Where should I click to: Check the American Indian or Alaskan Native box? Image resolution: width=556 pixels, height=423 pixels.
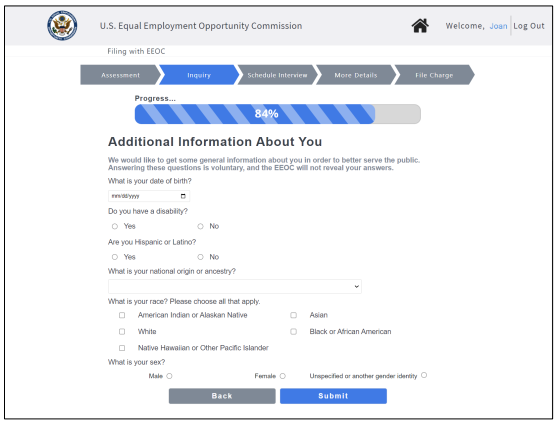122,315
